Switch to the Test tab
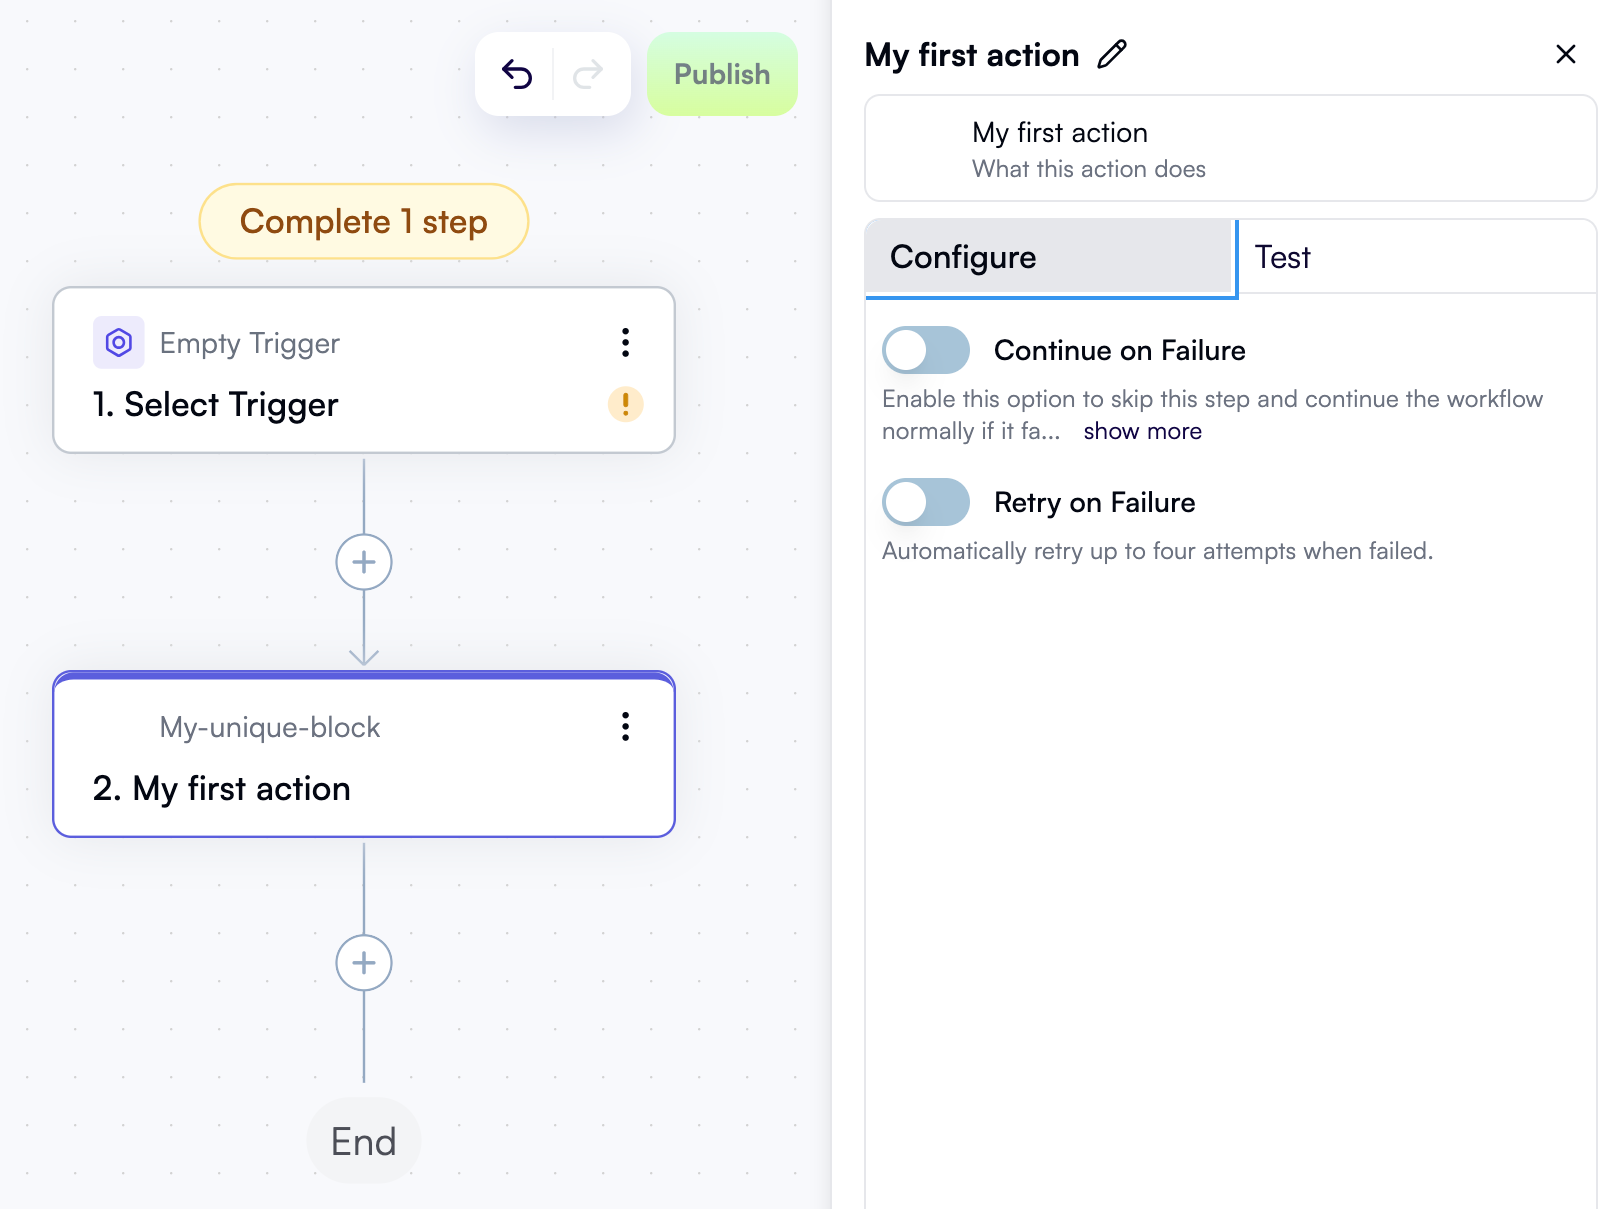The image size is (1611, 1209). [1417, 257]
